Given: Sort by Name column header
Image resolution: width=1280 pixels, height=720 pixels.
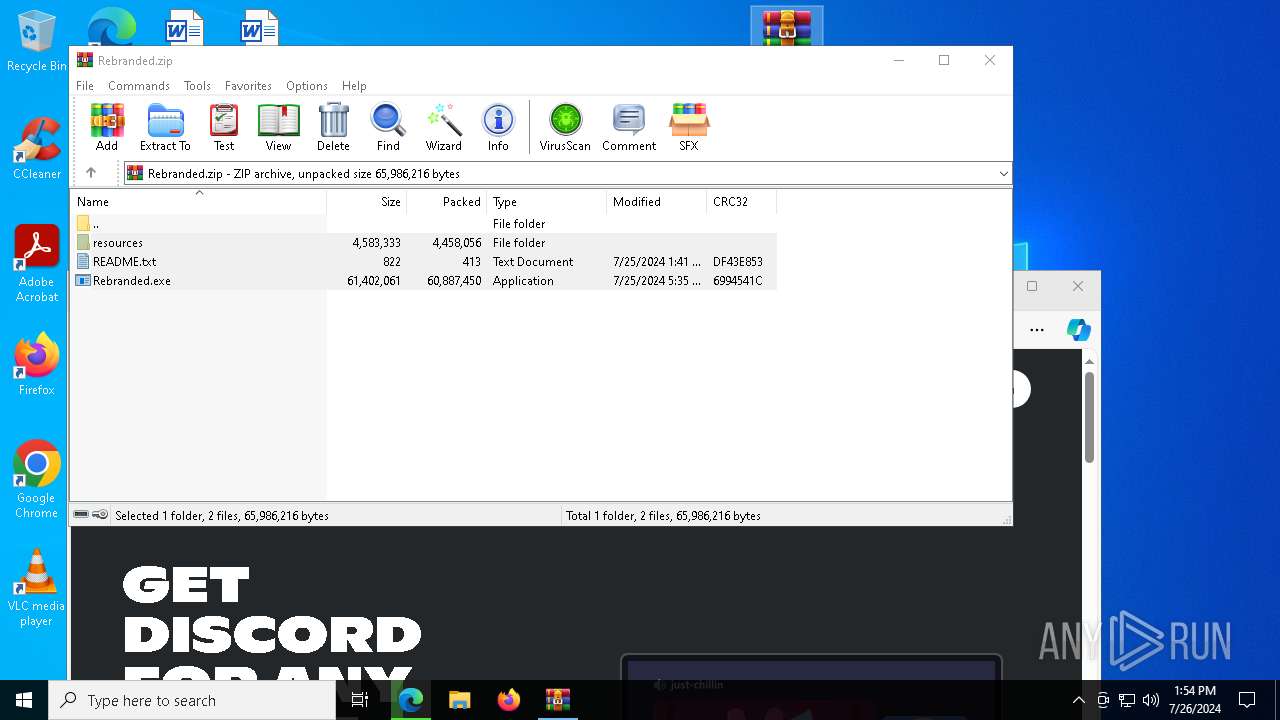Looking at the screenshot, I should click(x=198, y=202).
